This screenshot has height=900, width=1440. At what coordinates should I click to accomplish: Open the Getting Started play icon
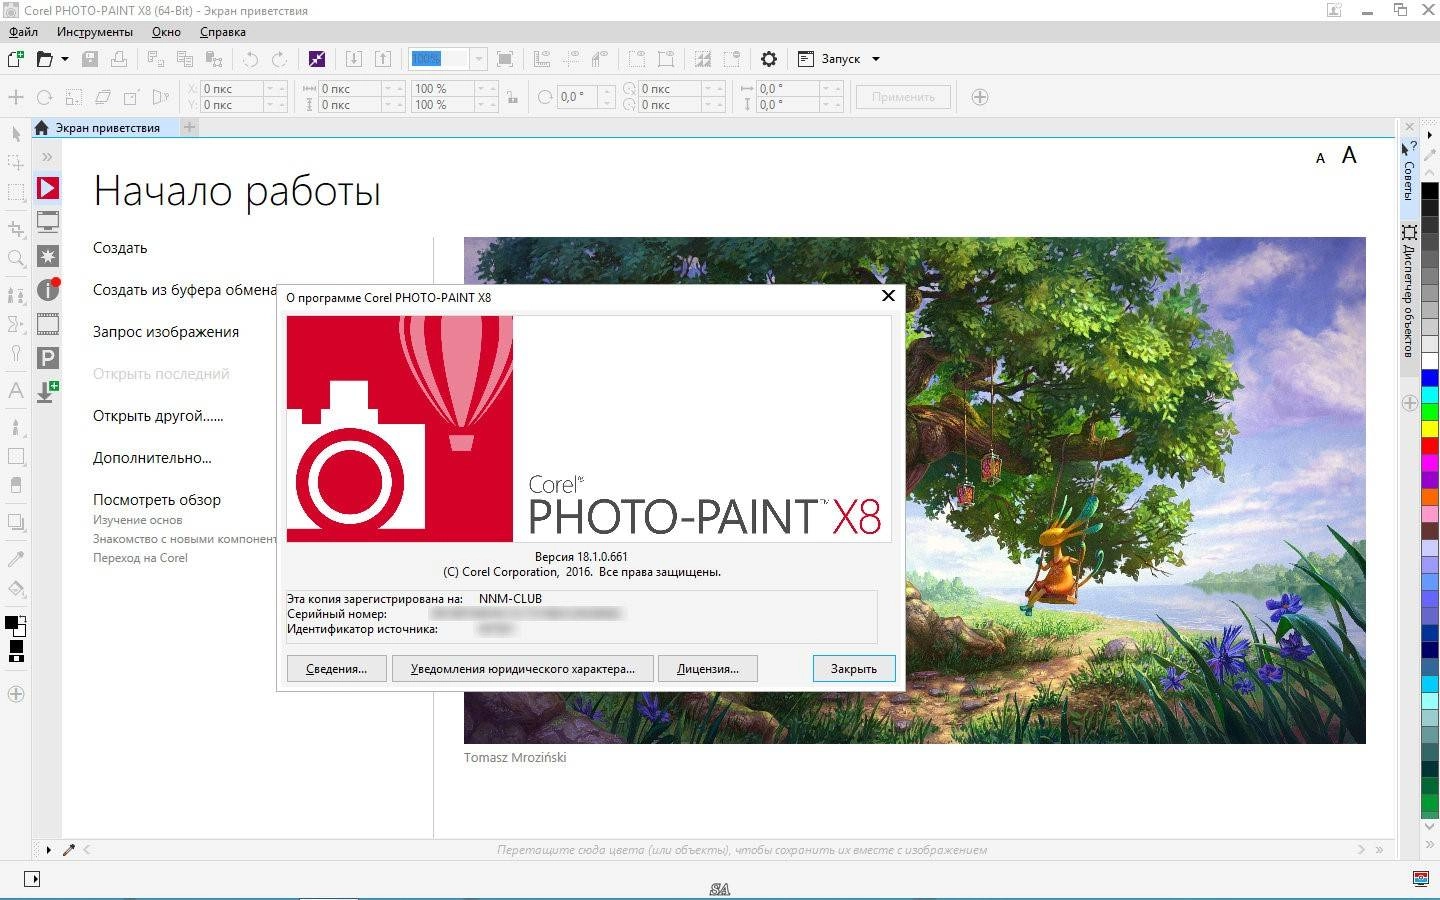[x=48, y=188]
